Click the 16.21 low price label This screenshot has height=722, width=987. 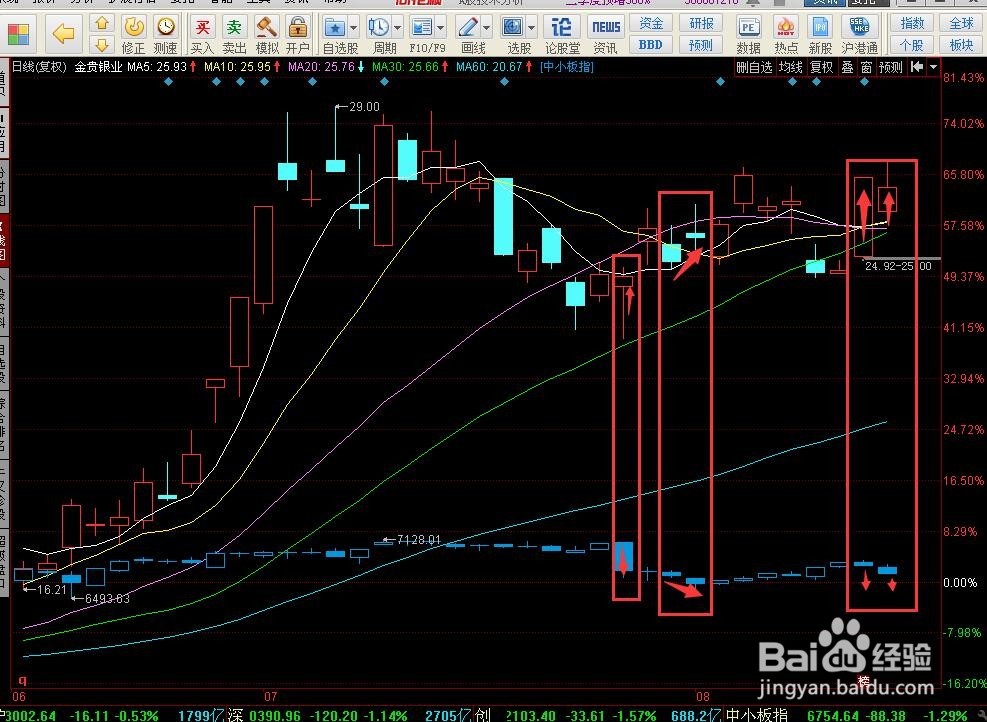coord(52,590)
